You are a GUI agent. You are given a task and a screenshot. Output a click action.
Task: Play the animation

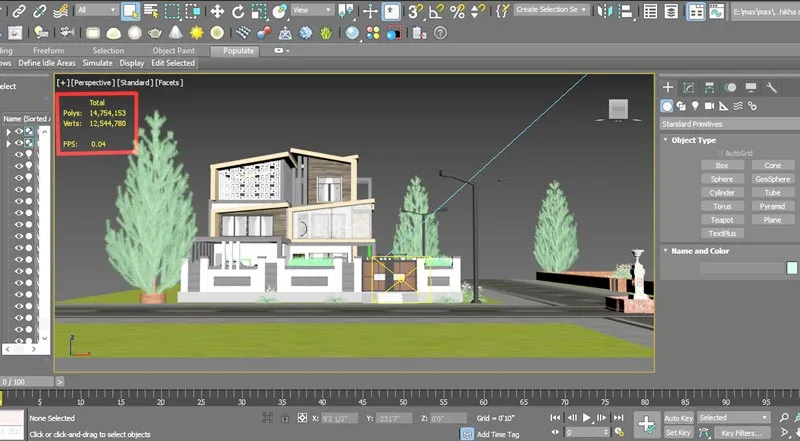(587, 418)
